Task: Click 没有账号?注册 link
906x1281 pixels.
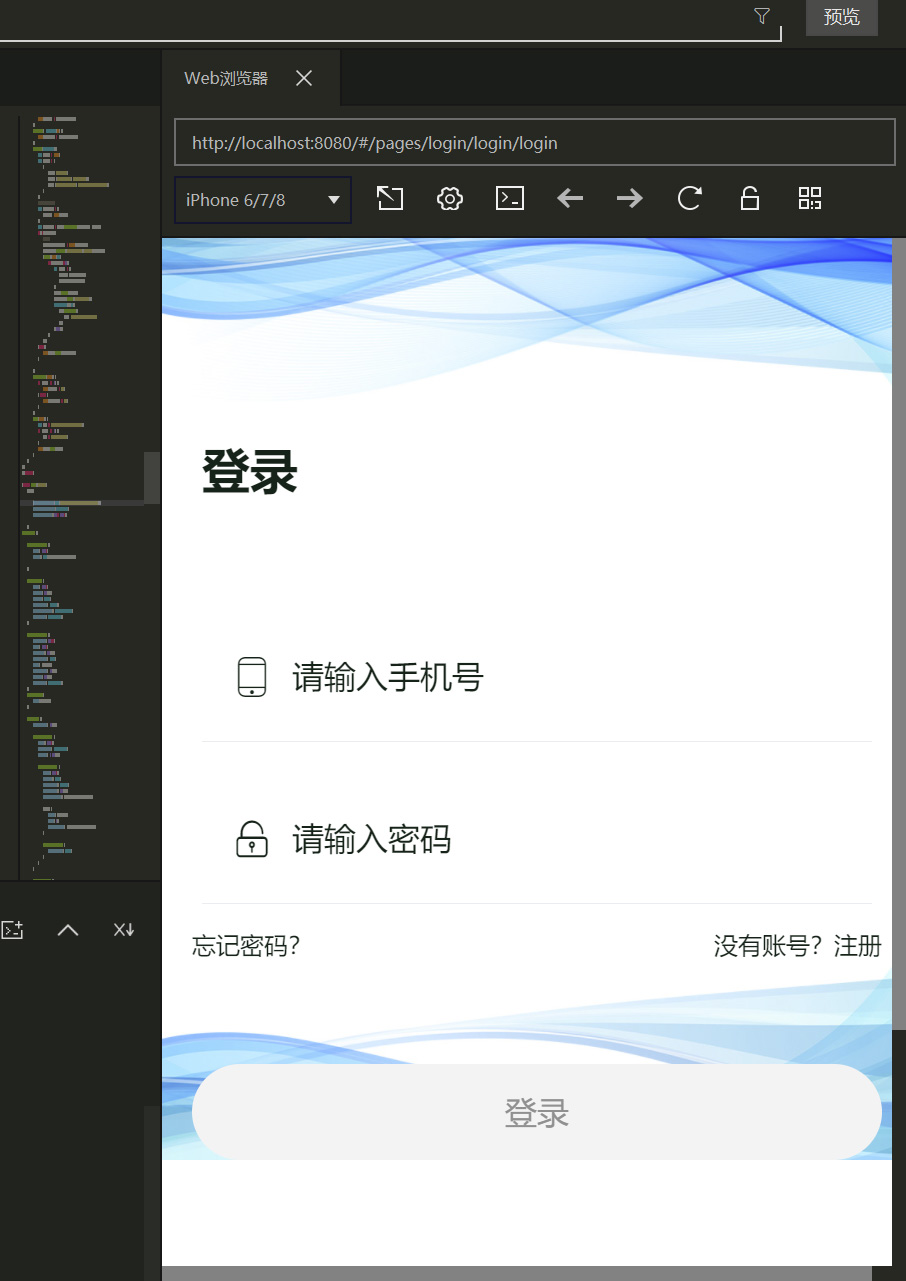Action: (797, 946)
